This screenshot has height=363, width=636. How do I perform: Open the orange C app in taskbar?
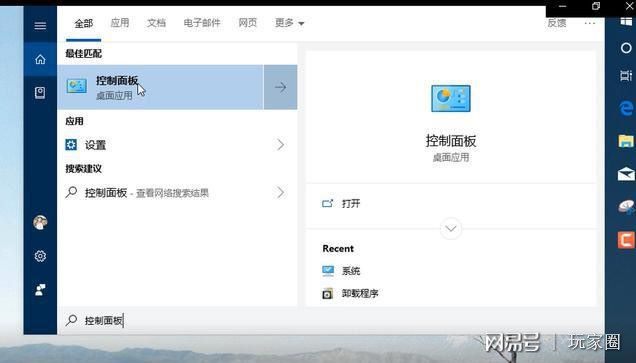[626, 240]
